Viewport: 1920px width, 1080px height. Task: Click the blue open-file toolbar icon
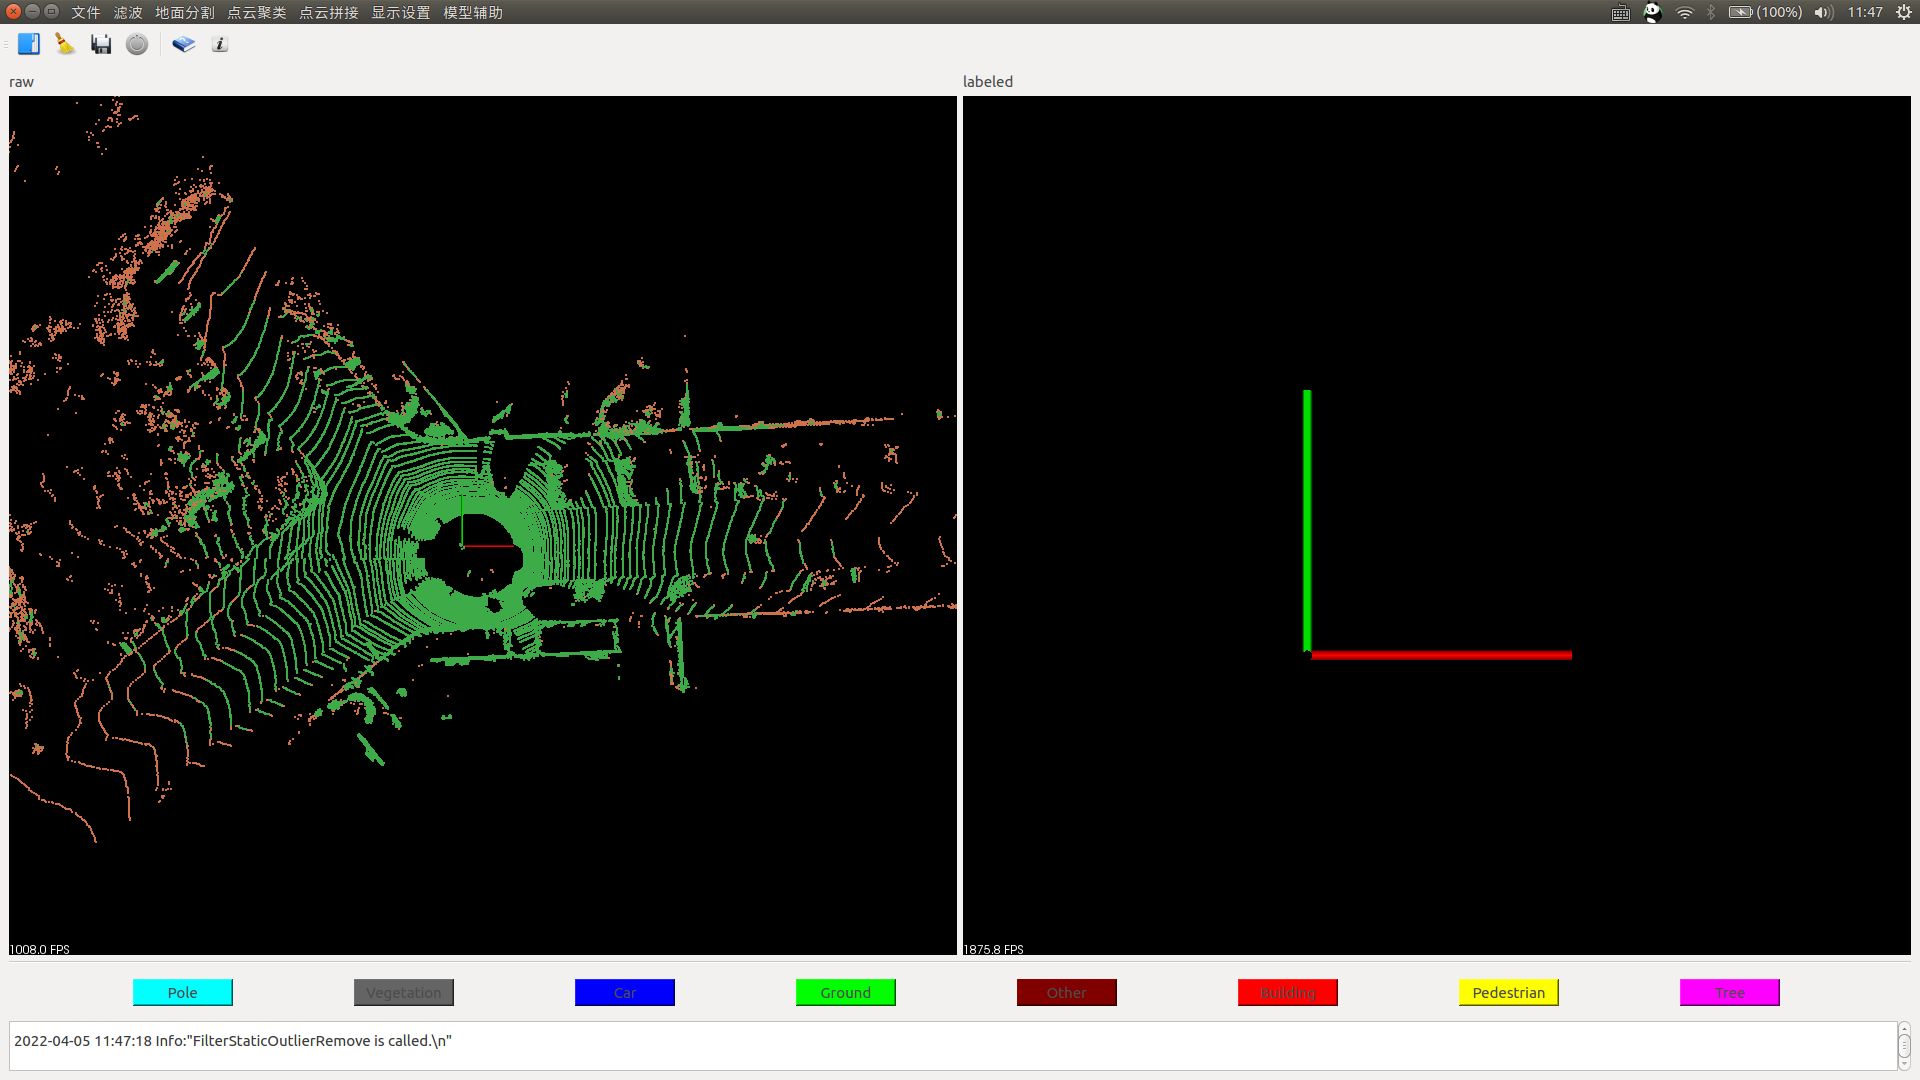(x=29, y=44)
